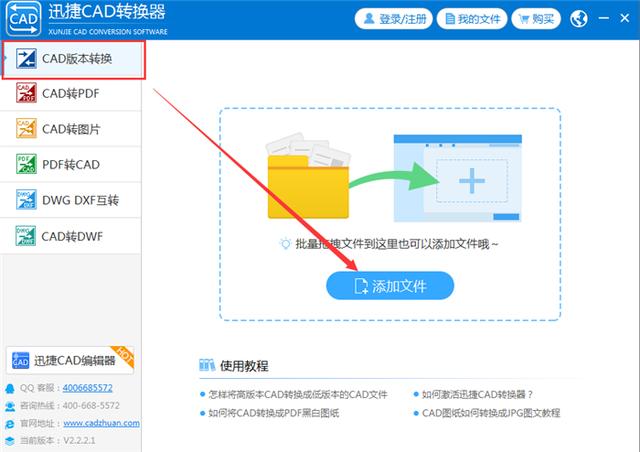Image resolution: width=640 pixels, height=452 pixels.
Task: Click the 添加文件 button
Action: (x=390, y=285)
